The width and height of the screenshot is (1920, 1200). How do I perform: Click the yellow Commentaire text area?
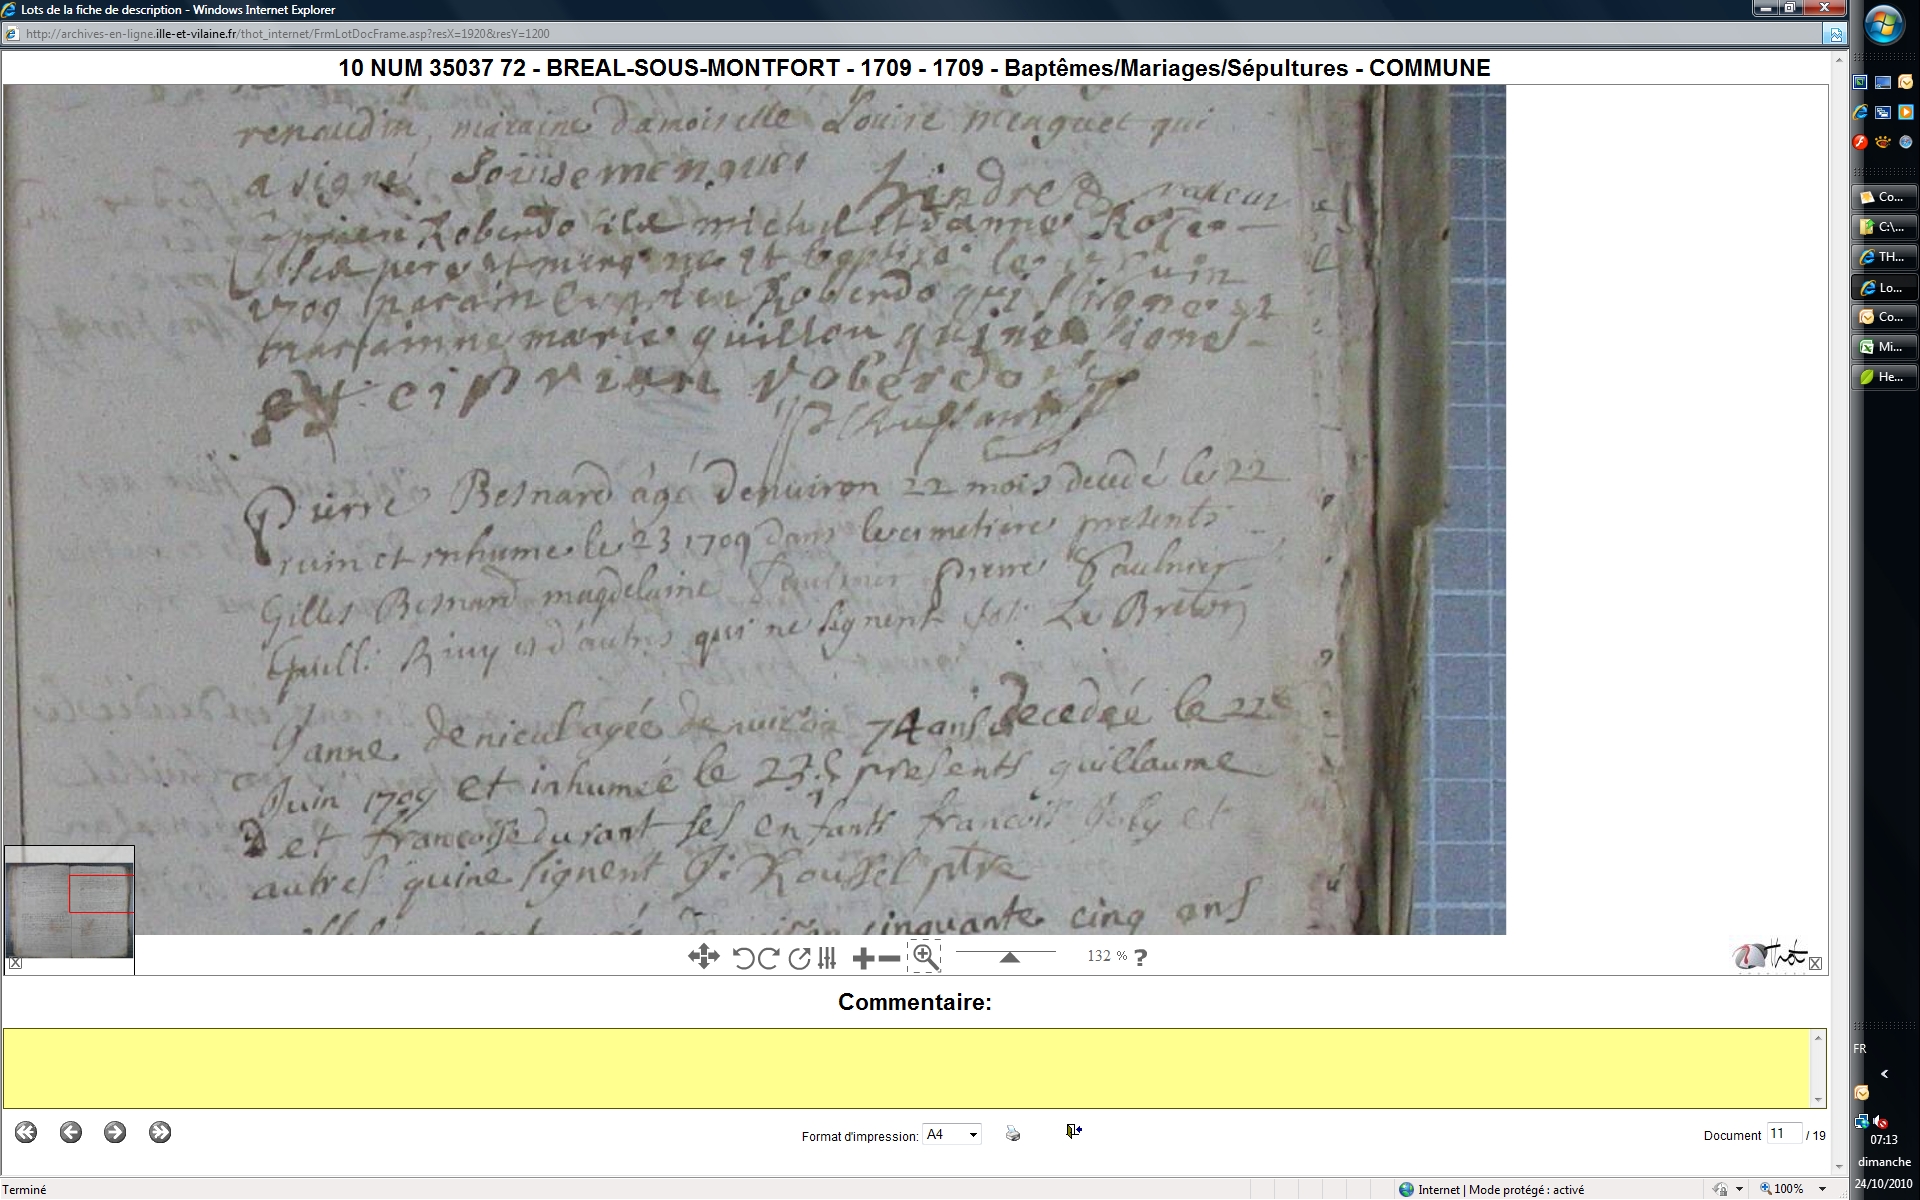point(908,1068)
